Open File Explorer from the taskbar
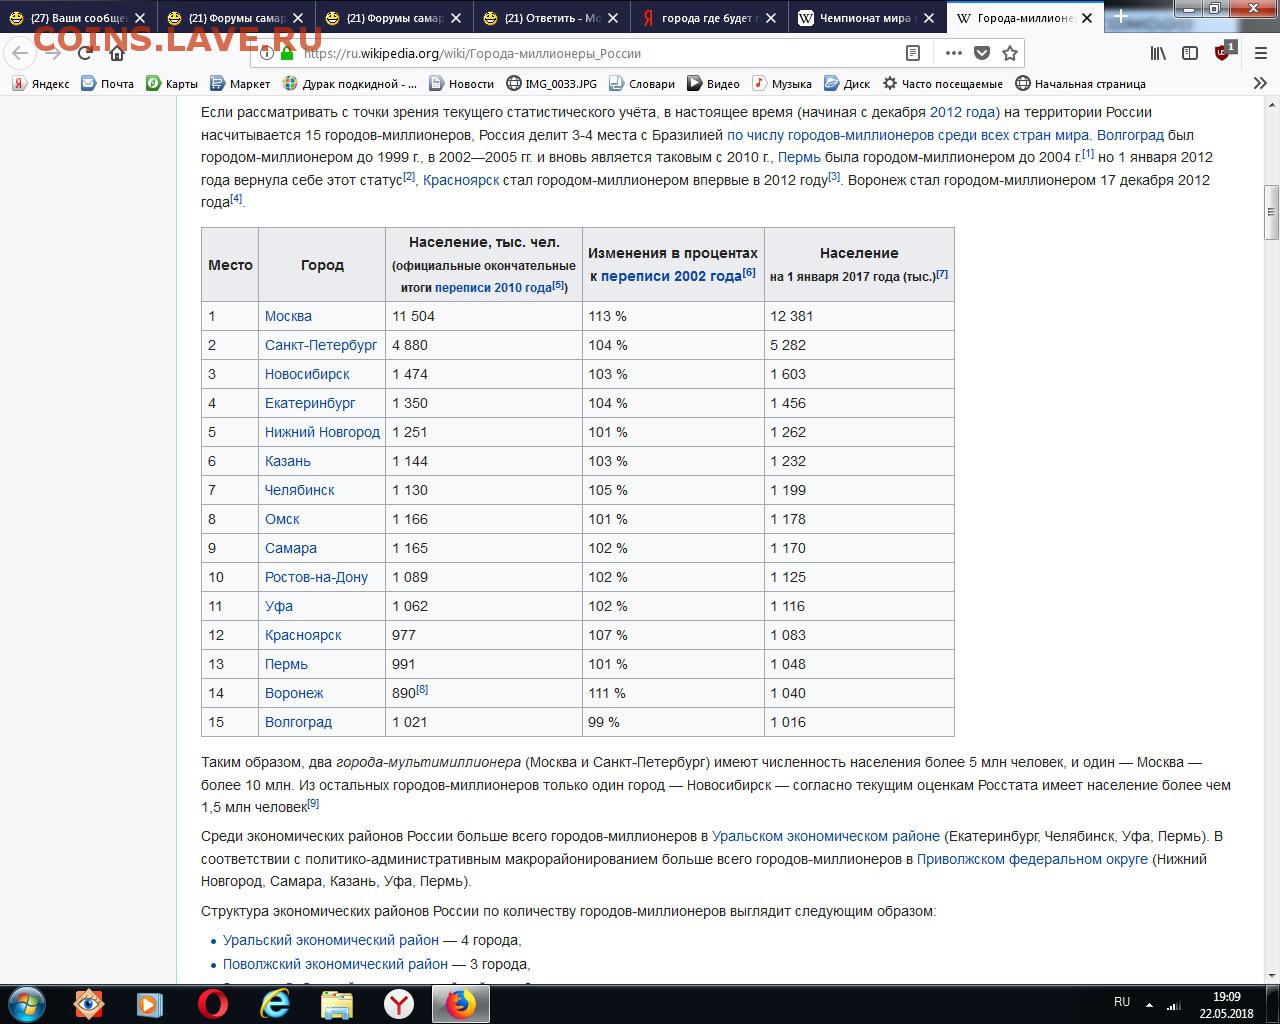 (337, 1003)
